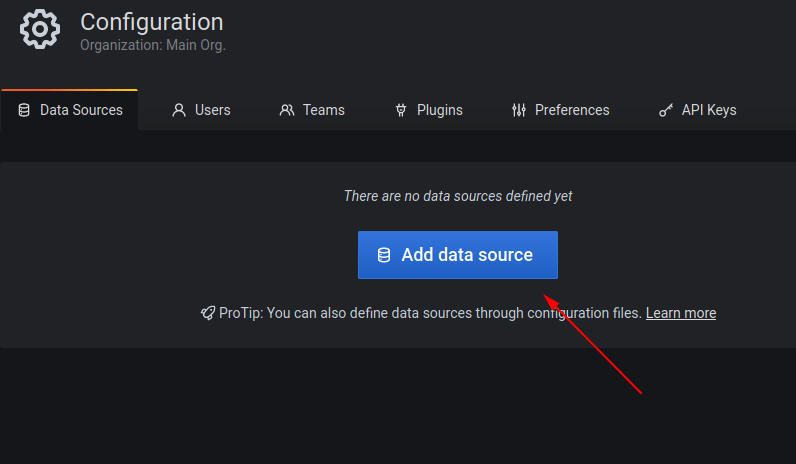This screenshot has width=796, height=464.
Task: Click database icon inside Add data source button
Action: [x=384, y=255]
